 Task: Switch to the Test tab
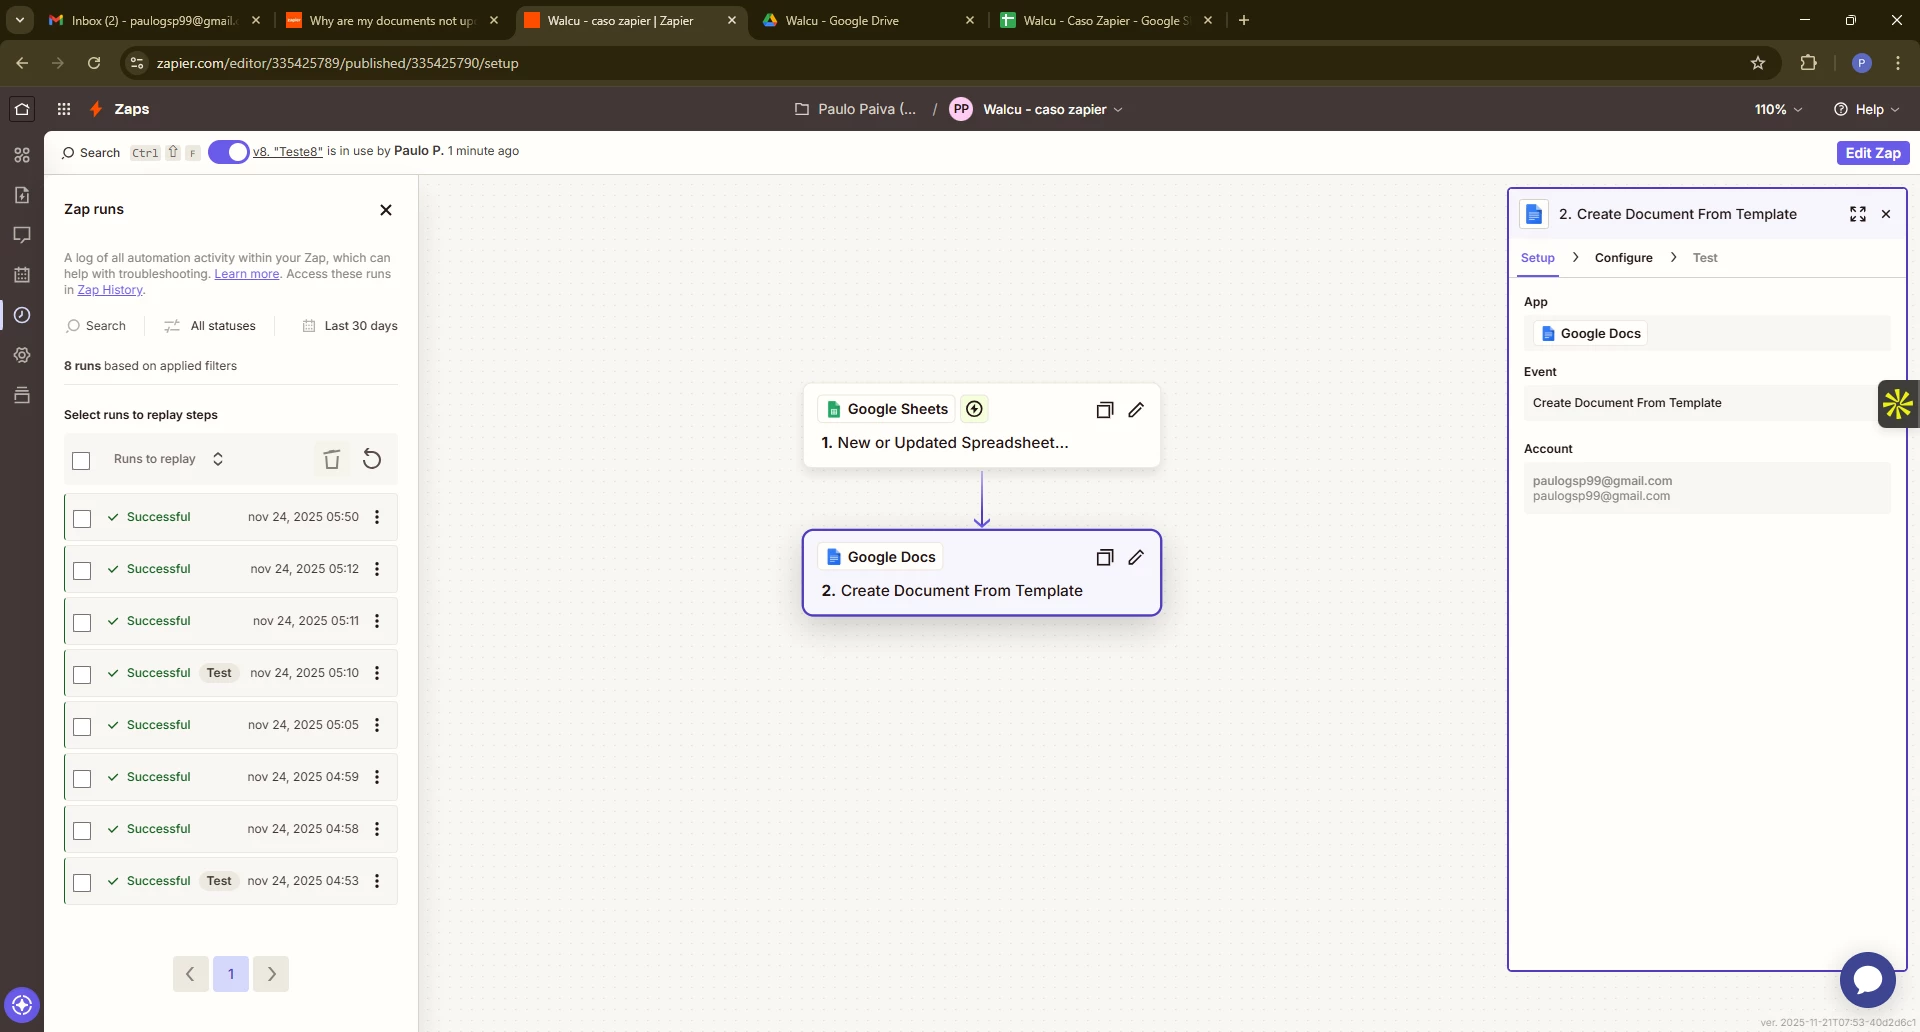click(x=1705, y=258)
